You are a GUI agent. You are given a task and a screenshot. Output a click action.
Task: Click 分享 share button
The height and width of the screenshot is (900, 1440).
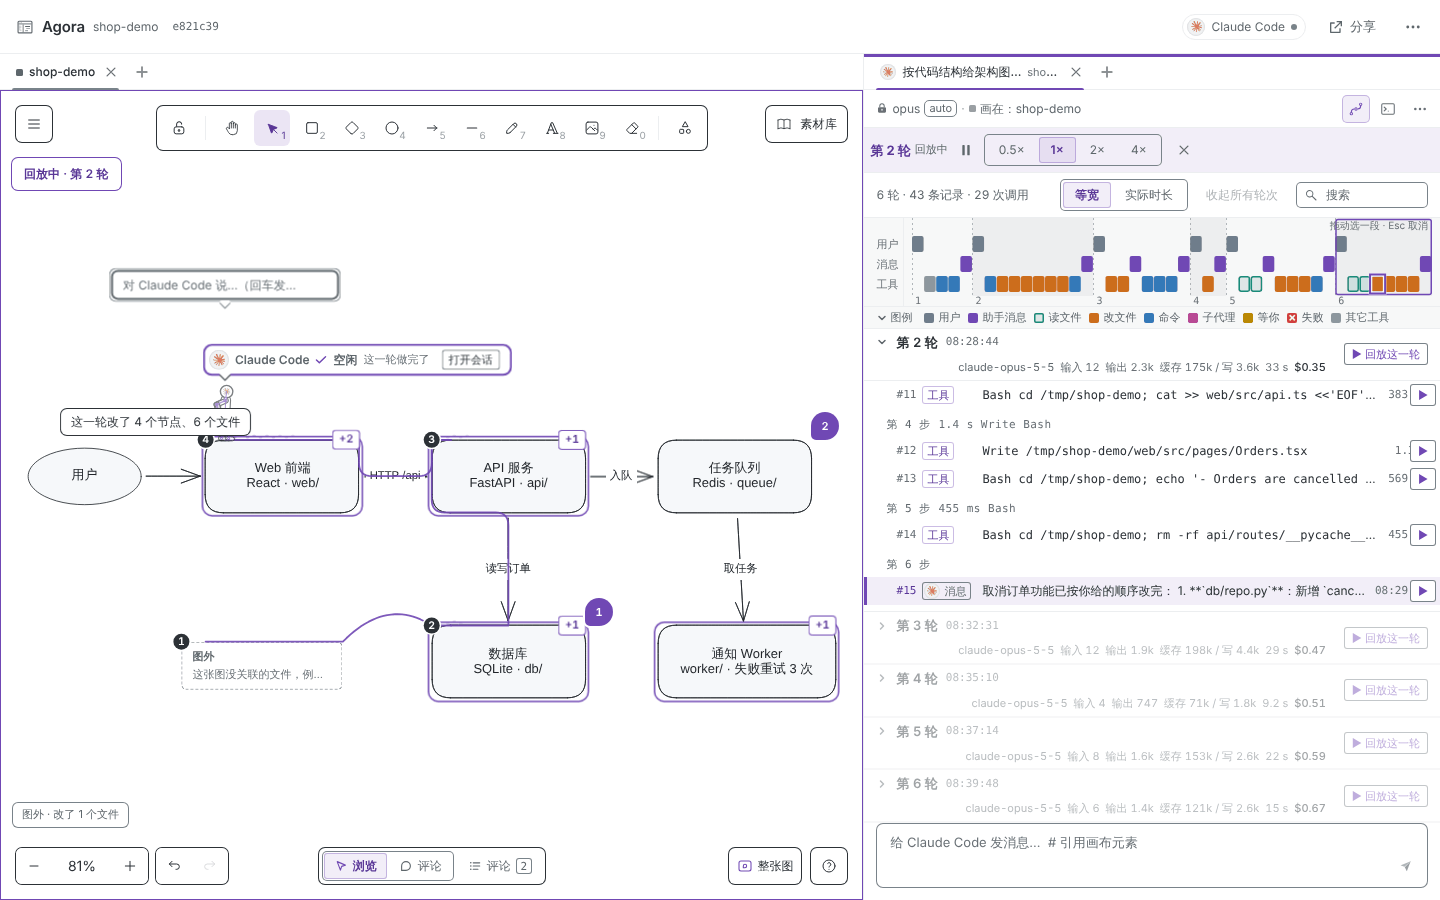1352,27
